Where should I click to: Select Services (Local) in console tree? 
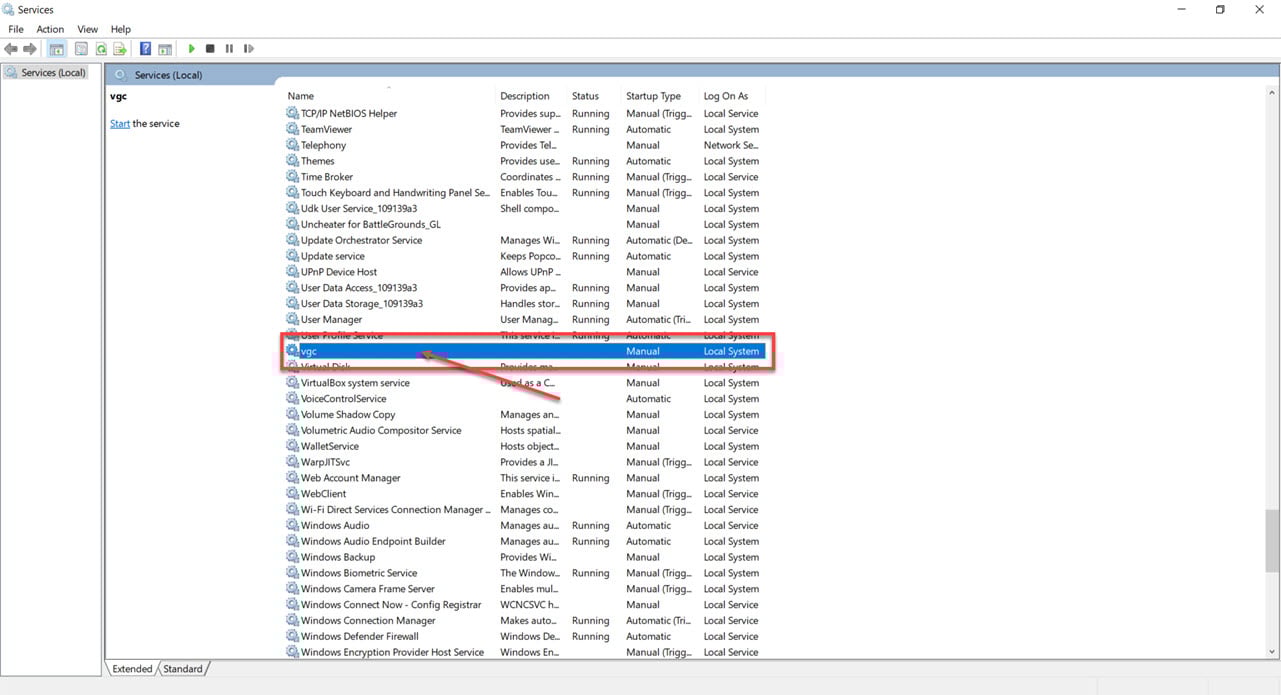53,73
